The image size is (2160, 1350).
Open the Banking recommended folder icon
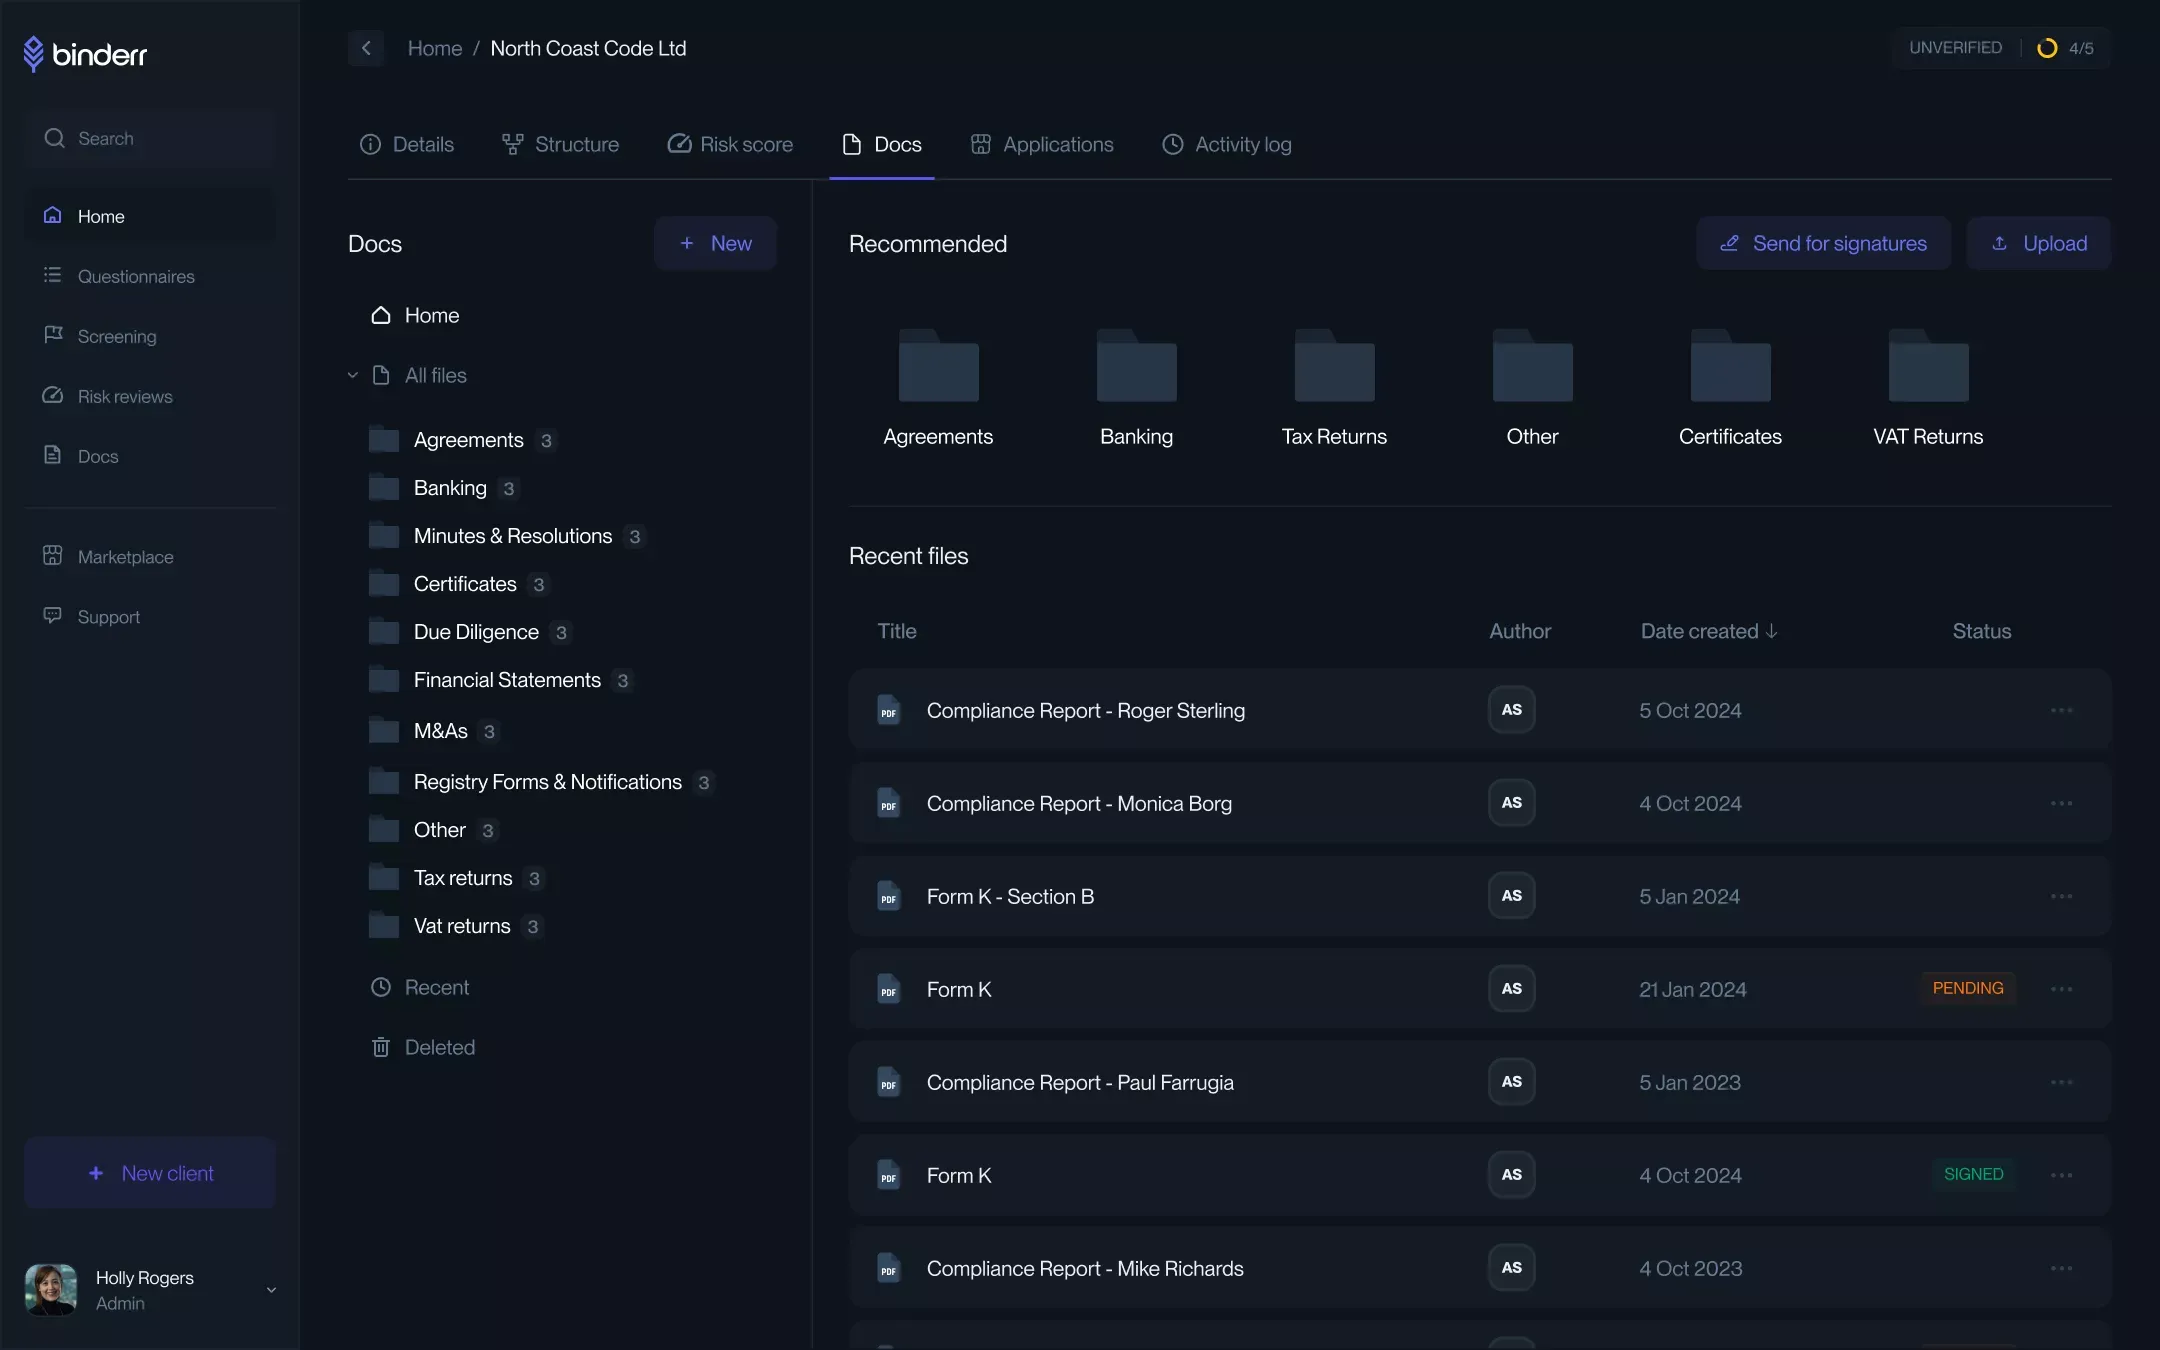pyautogui.click(x=1136, y=366)
